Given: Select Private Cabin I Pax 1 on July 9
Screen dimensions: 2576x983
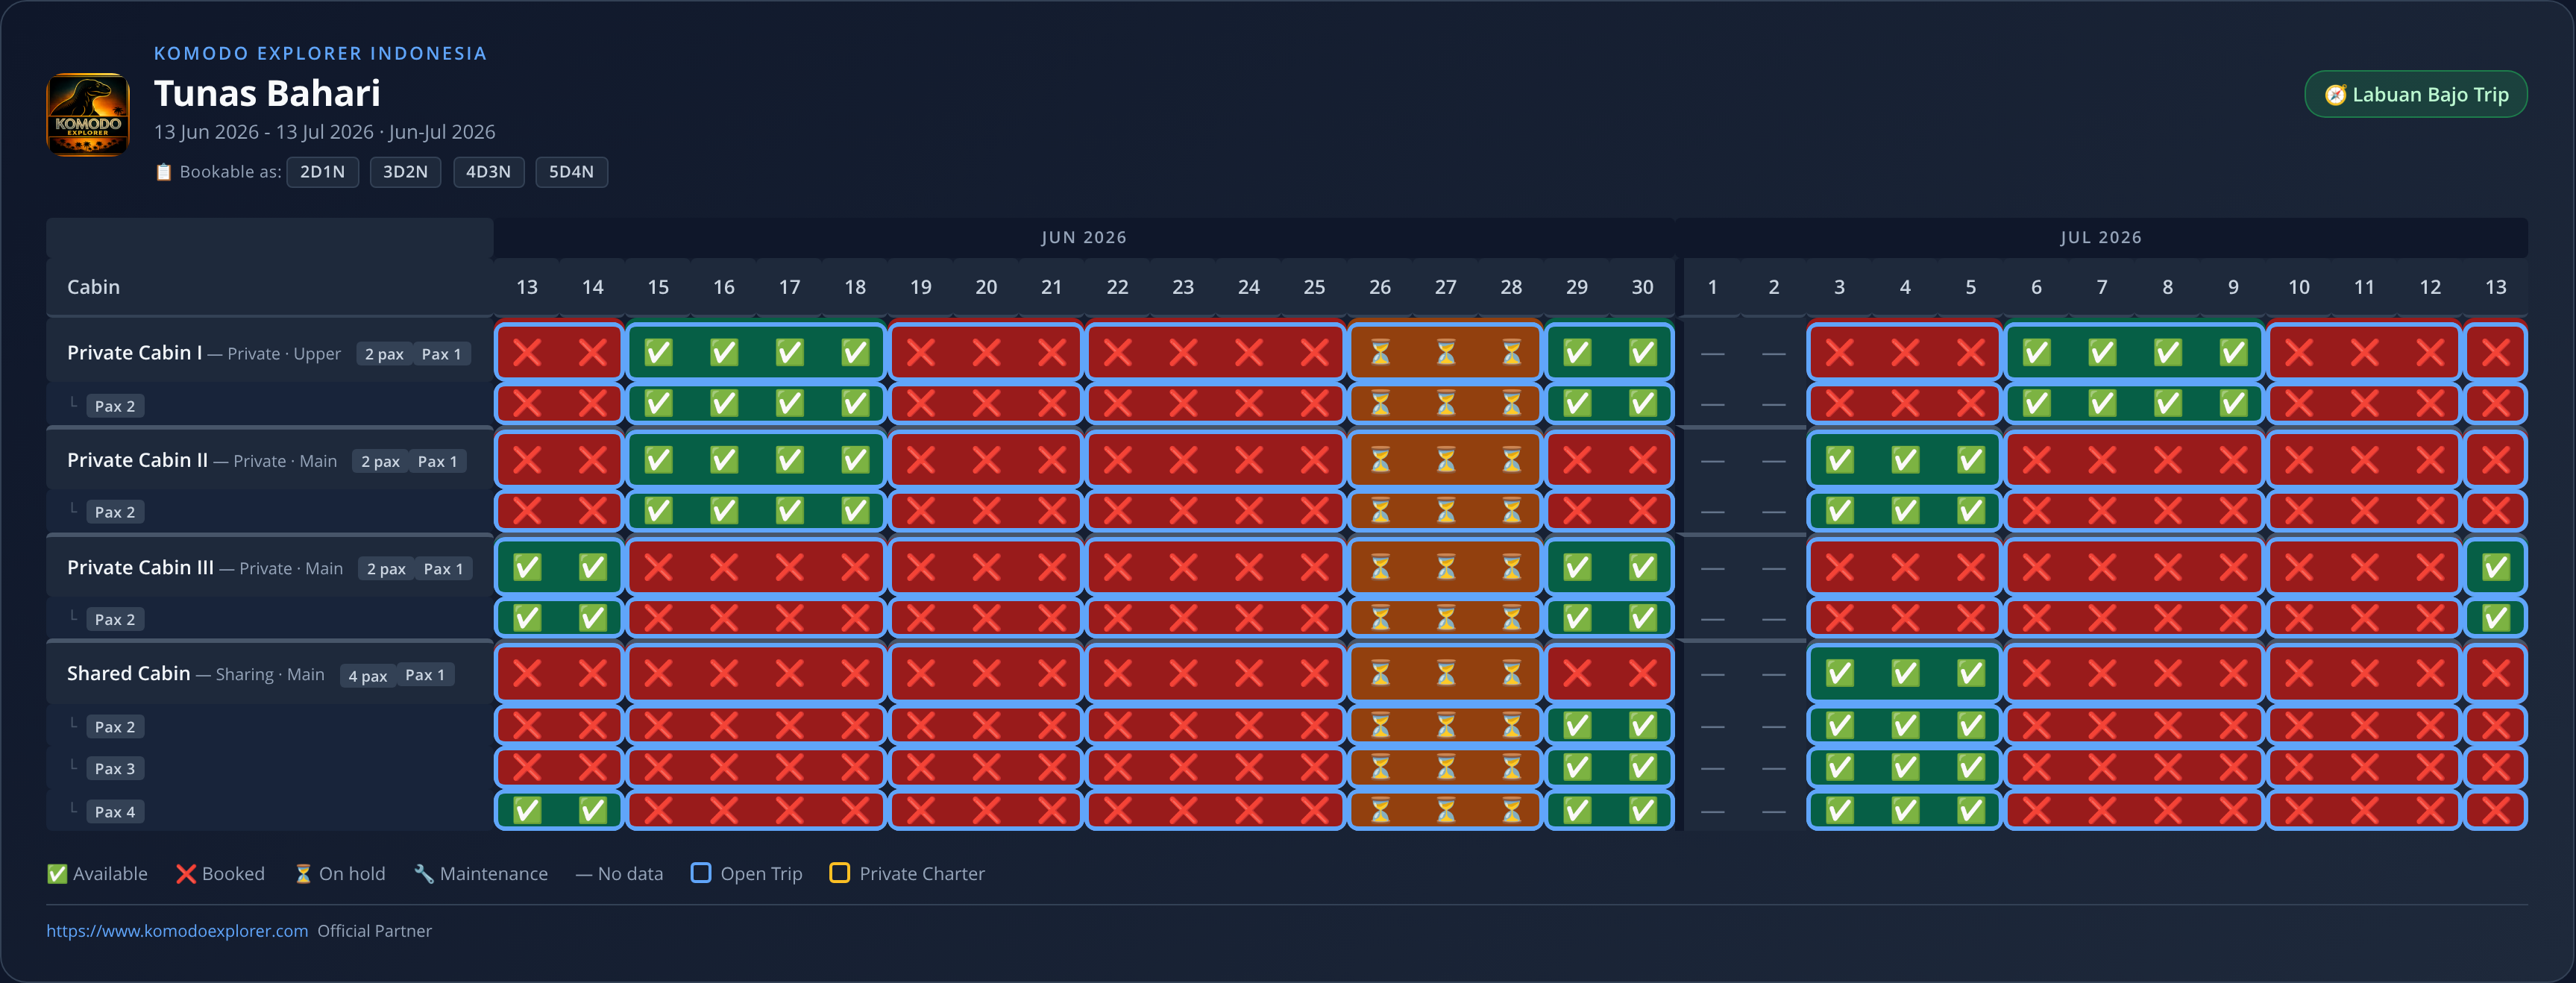Looking at the screenshot, I should (2233, 352).
